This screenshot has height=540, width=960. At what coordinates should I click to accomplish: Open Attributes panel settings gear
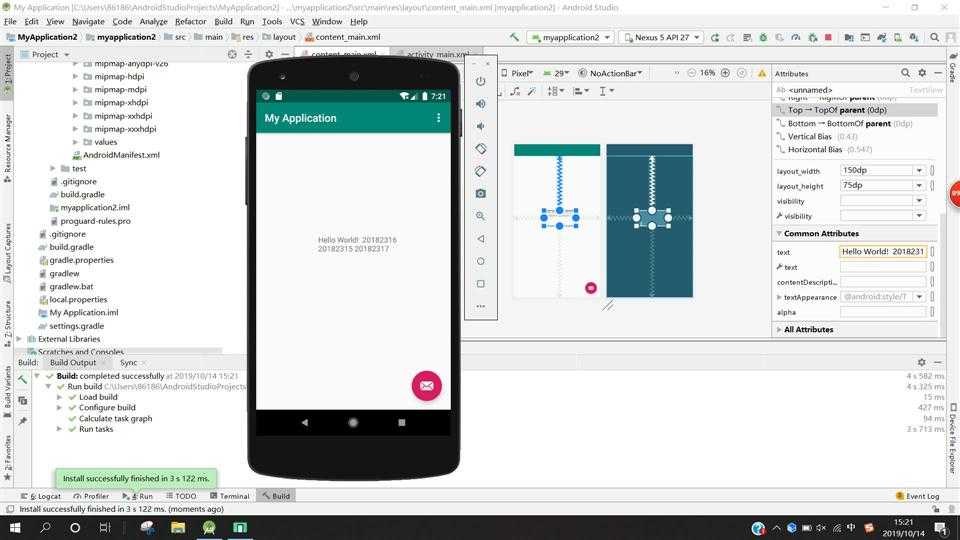(x=922, y=73)
